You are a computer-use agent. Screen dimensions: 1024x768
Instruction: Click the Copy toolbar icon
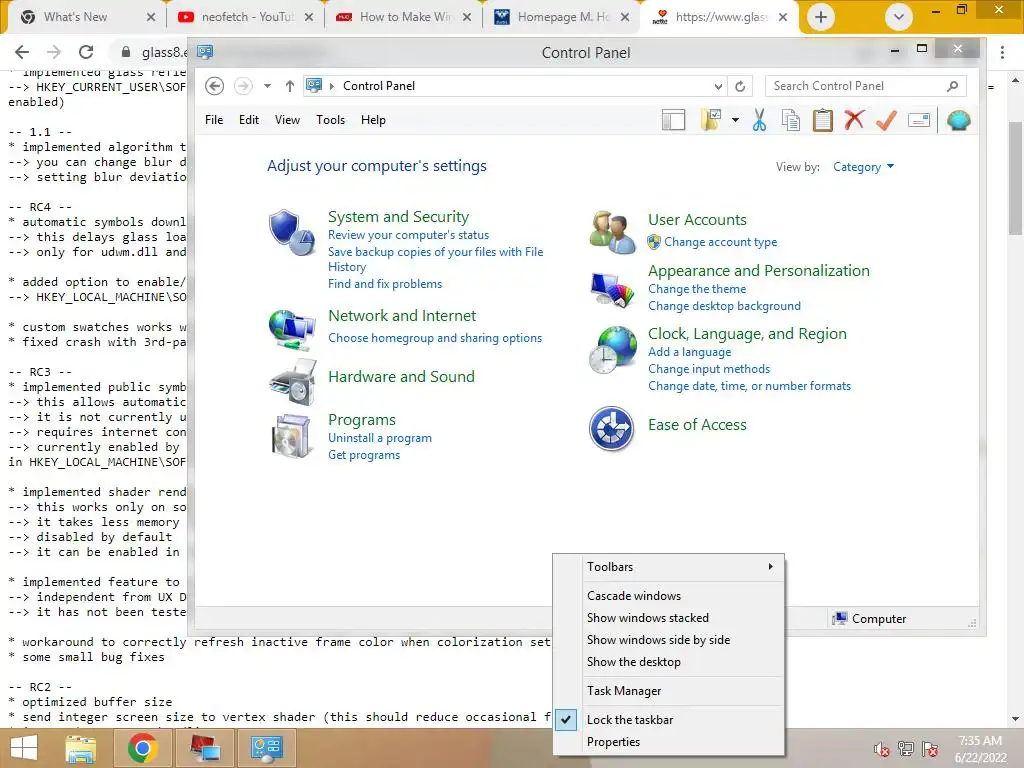click(791, 120)
